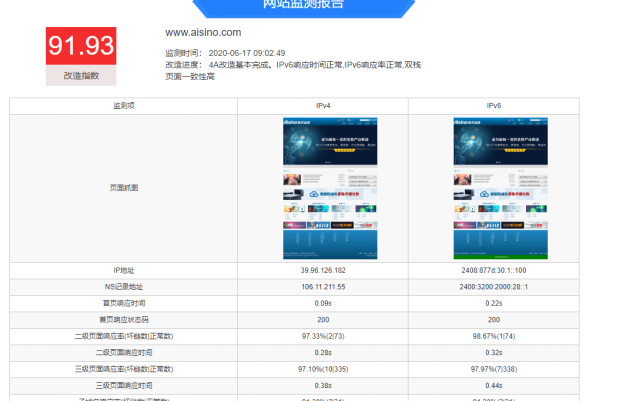Image resolution: width=620 pixels, height=401 pixels.
Task: Select the IPv4 column header
Action: tap(323, 105)
